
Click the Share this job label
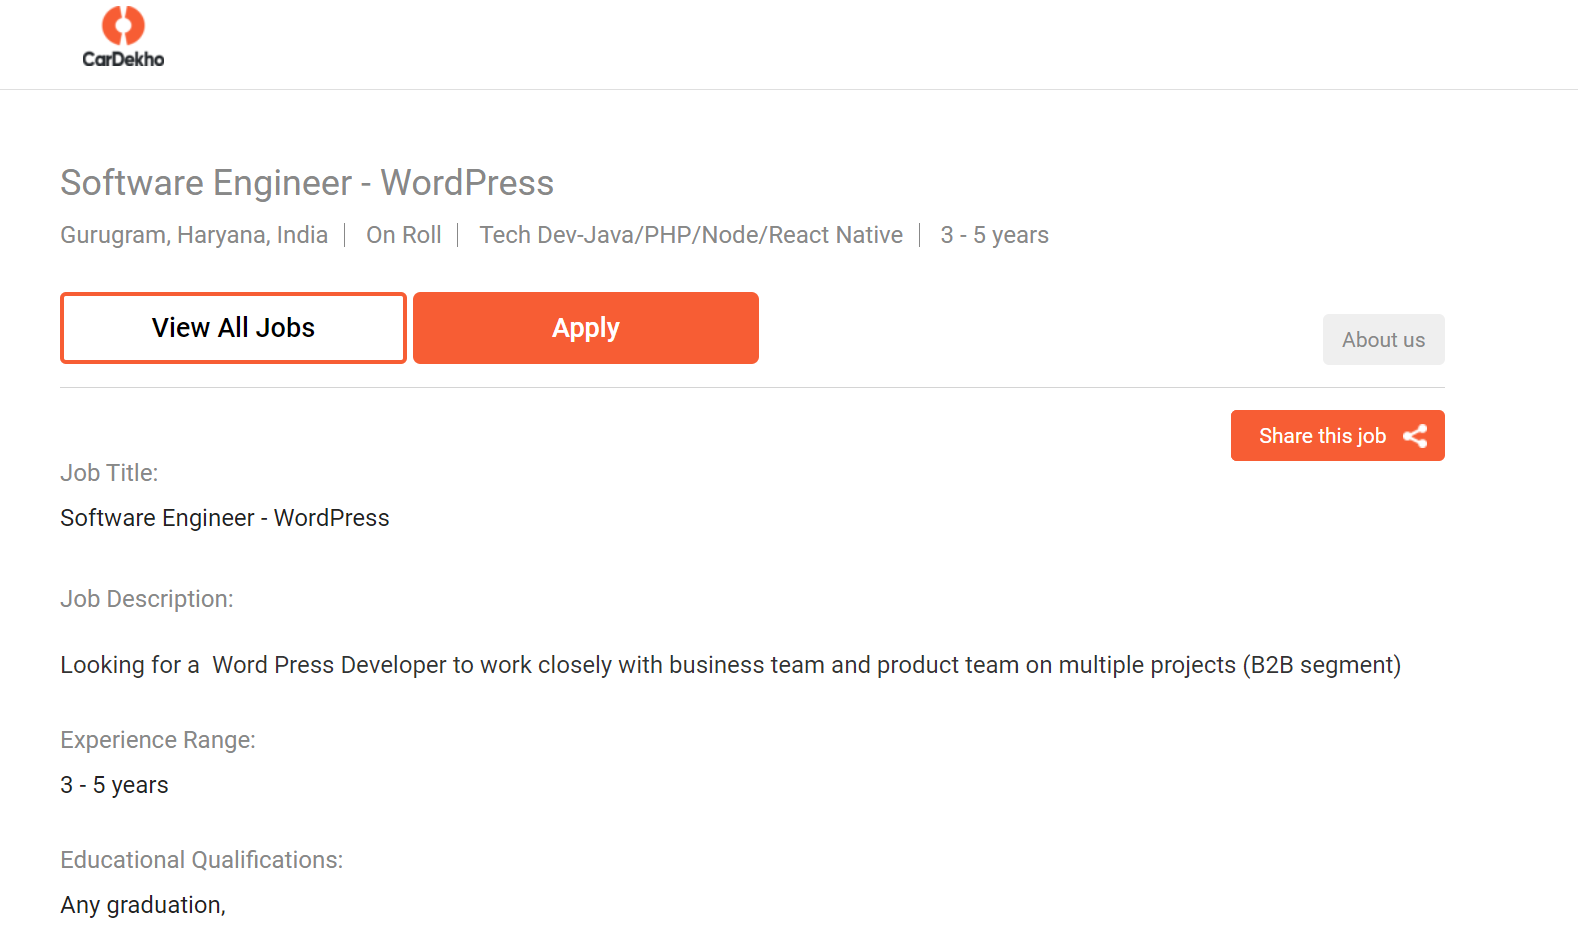click(x=1321, y=436)
